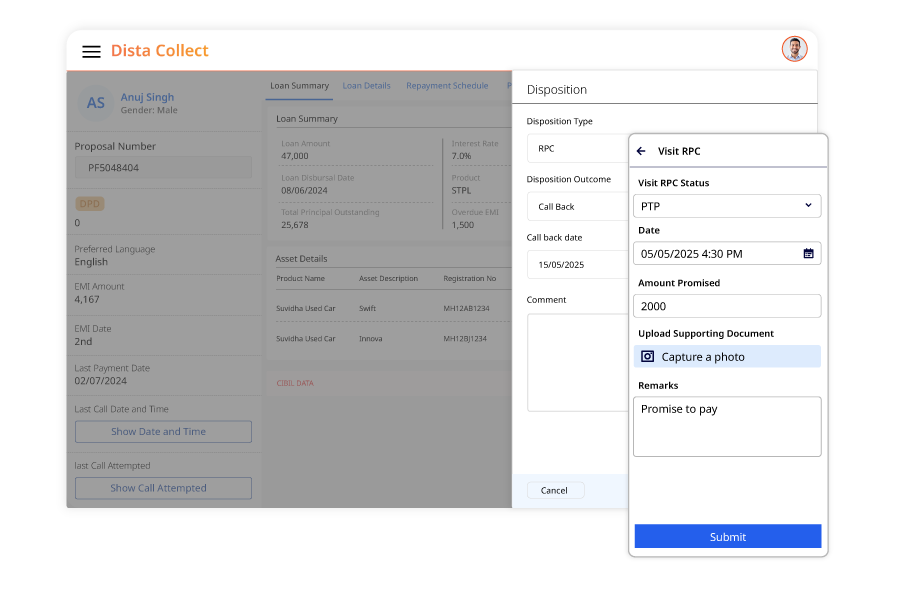
Task: Cancel the disposition panel
Action: [x=554, y=490]
